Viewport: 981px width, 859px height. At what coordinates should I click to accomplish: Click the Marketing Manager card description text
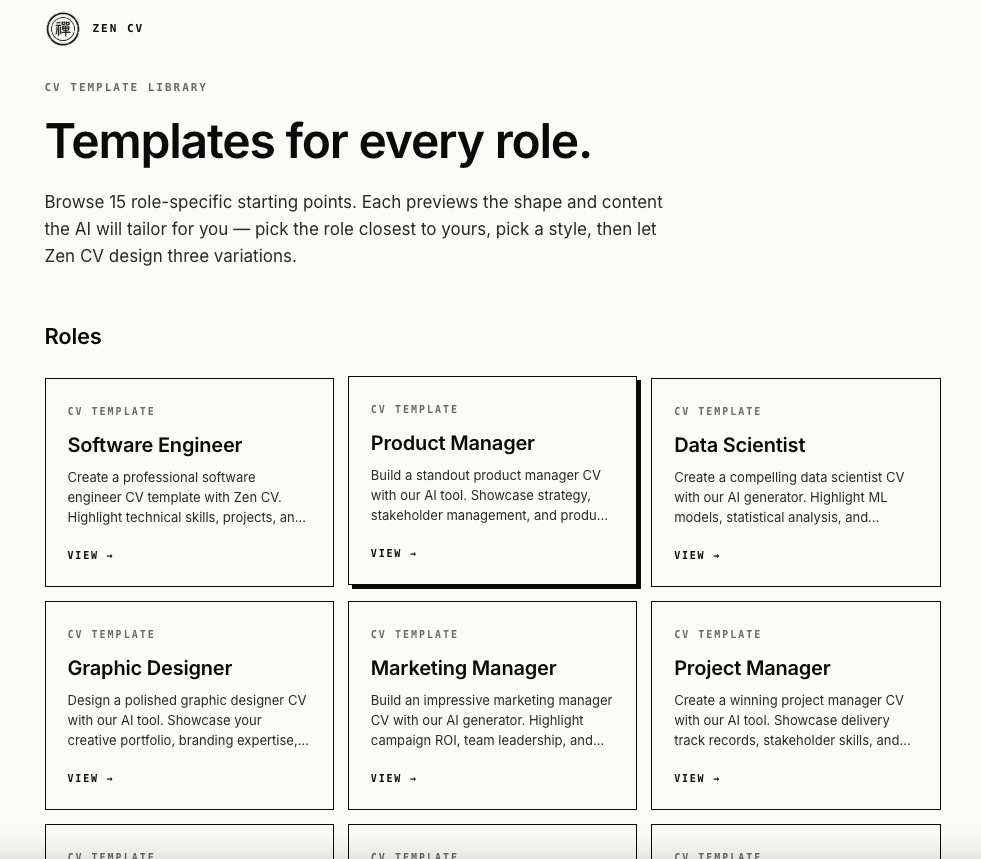point(491,720)
